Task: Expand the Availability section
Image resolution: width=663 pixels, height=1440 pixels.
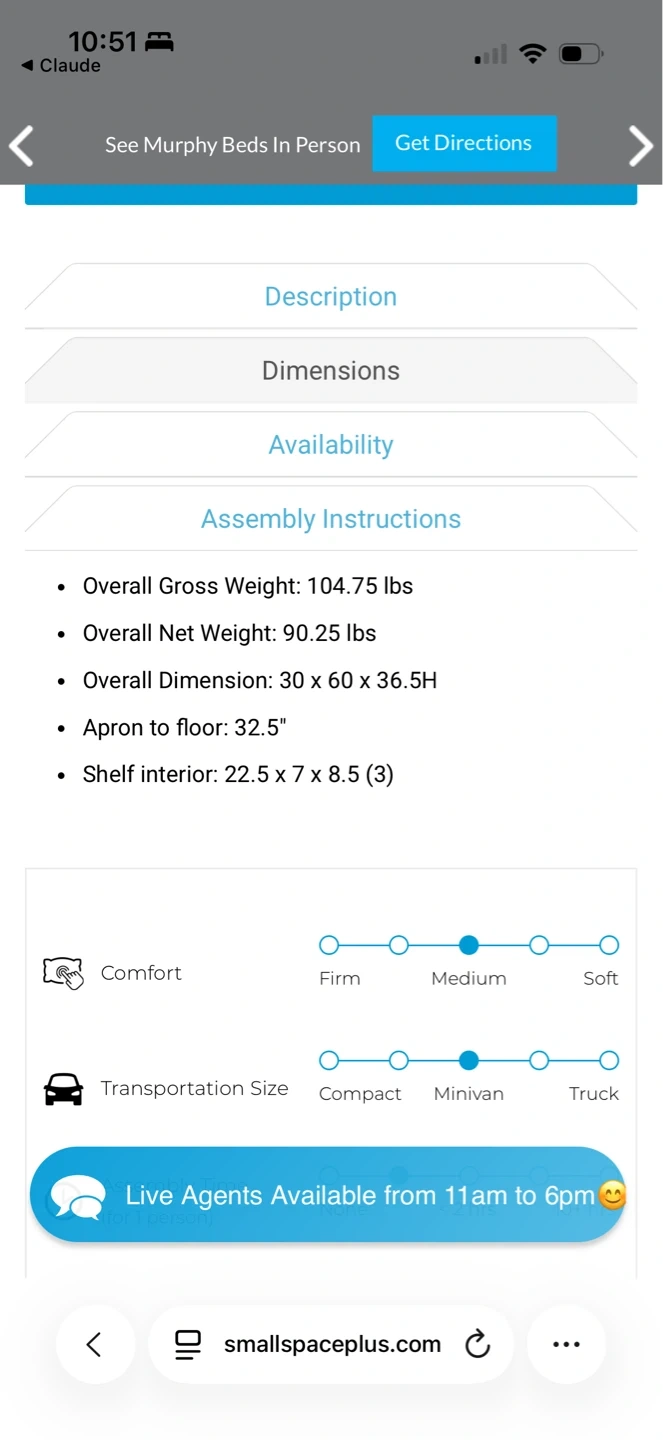Action: (331, 445)
